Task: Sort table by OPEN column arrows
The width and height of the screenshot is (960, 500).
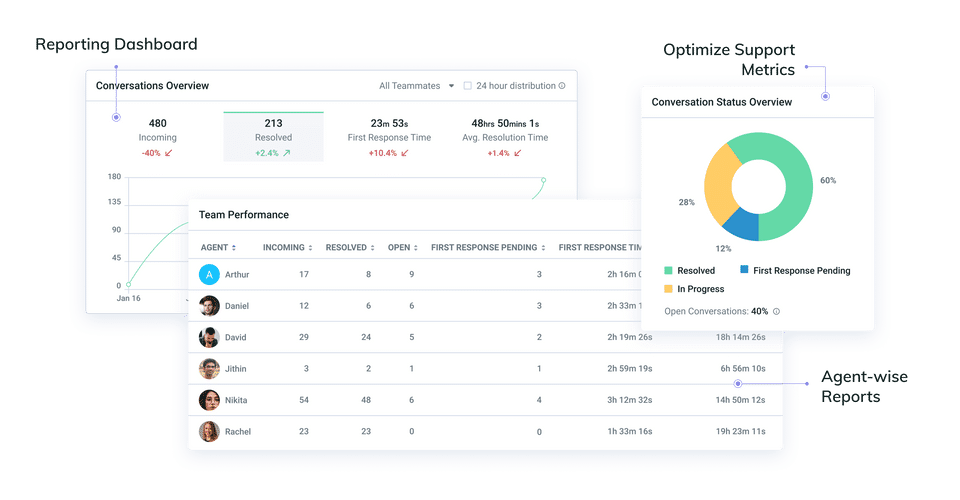Action: [416, 248]
